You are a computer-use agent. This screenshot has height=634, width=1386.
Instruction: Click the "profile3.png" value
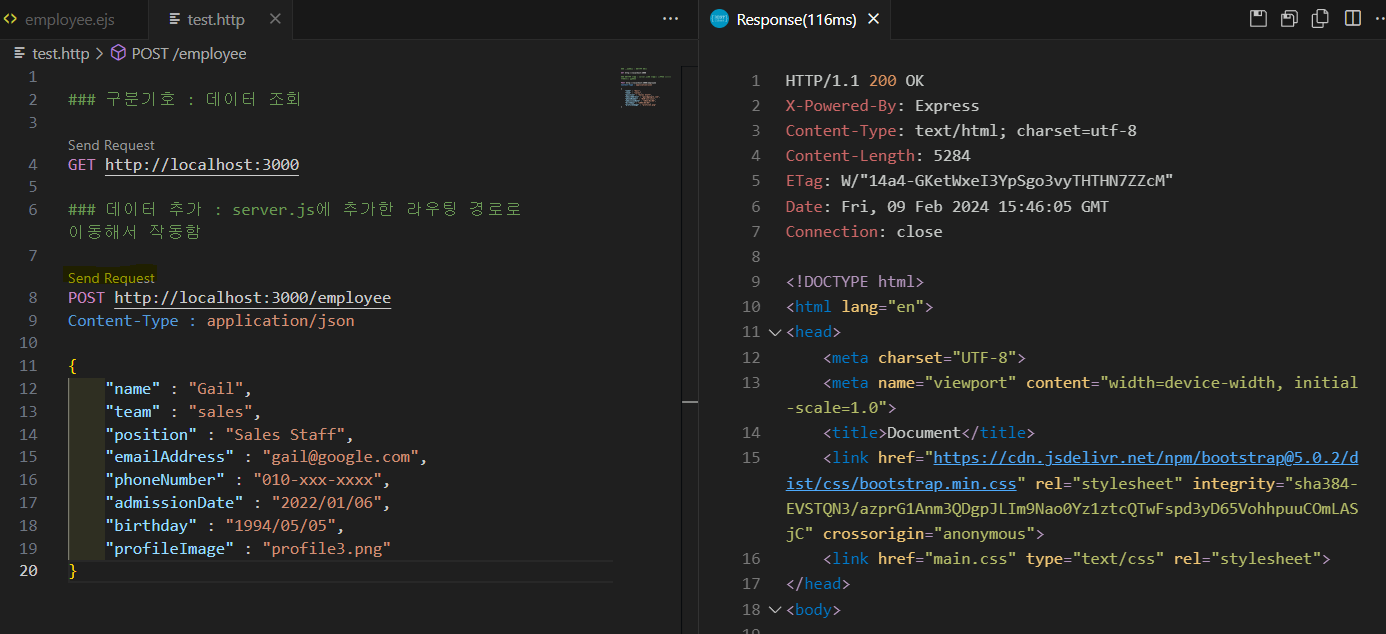[326, 548]
